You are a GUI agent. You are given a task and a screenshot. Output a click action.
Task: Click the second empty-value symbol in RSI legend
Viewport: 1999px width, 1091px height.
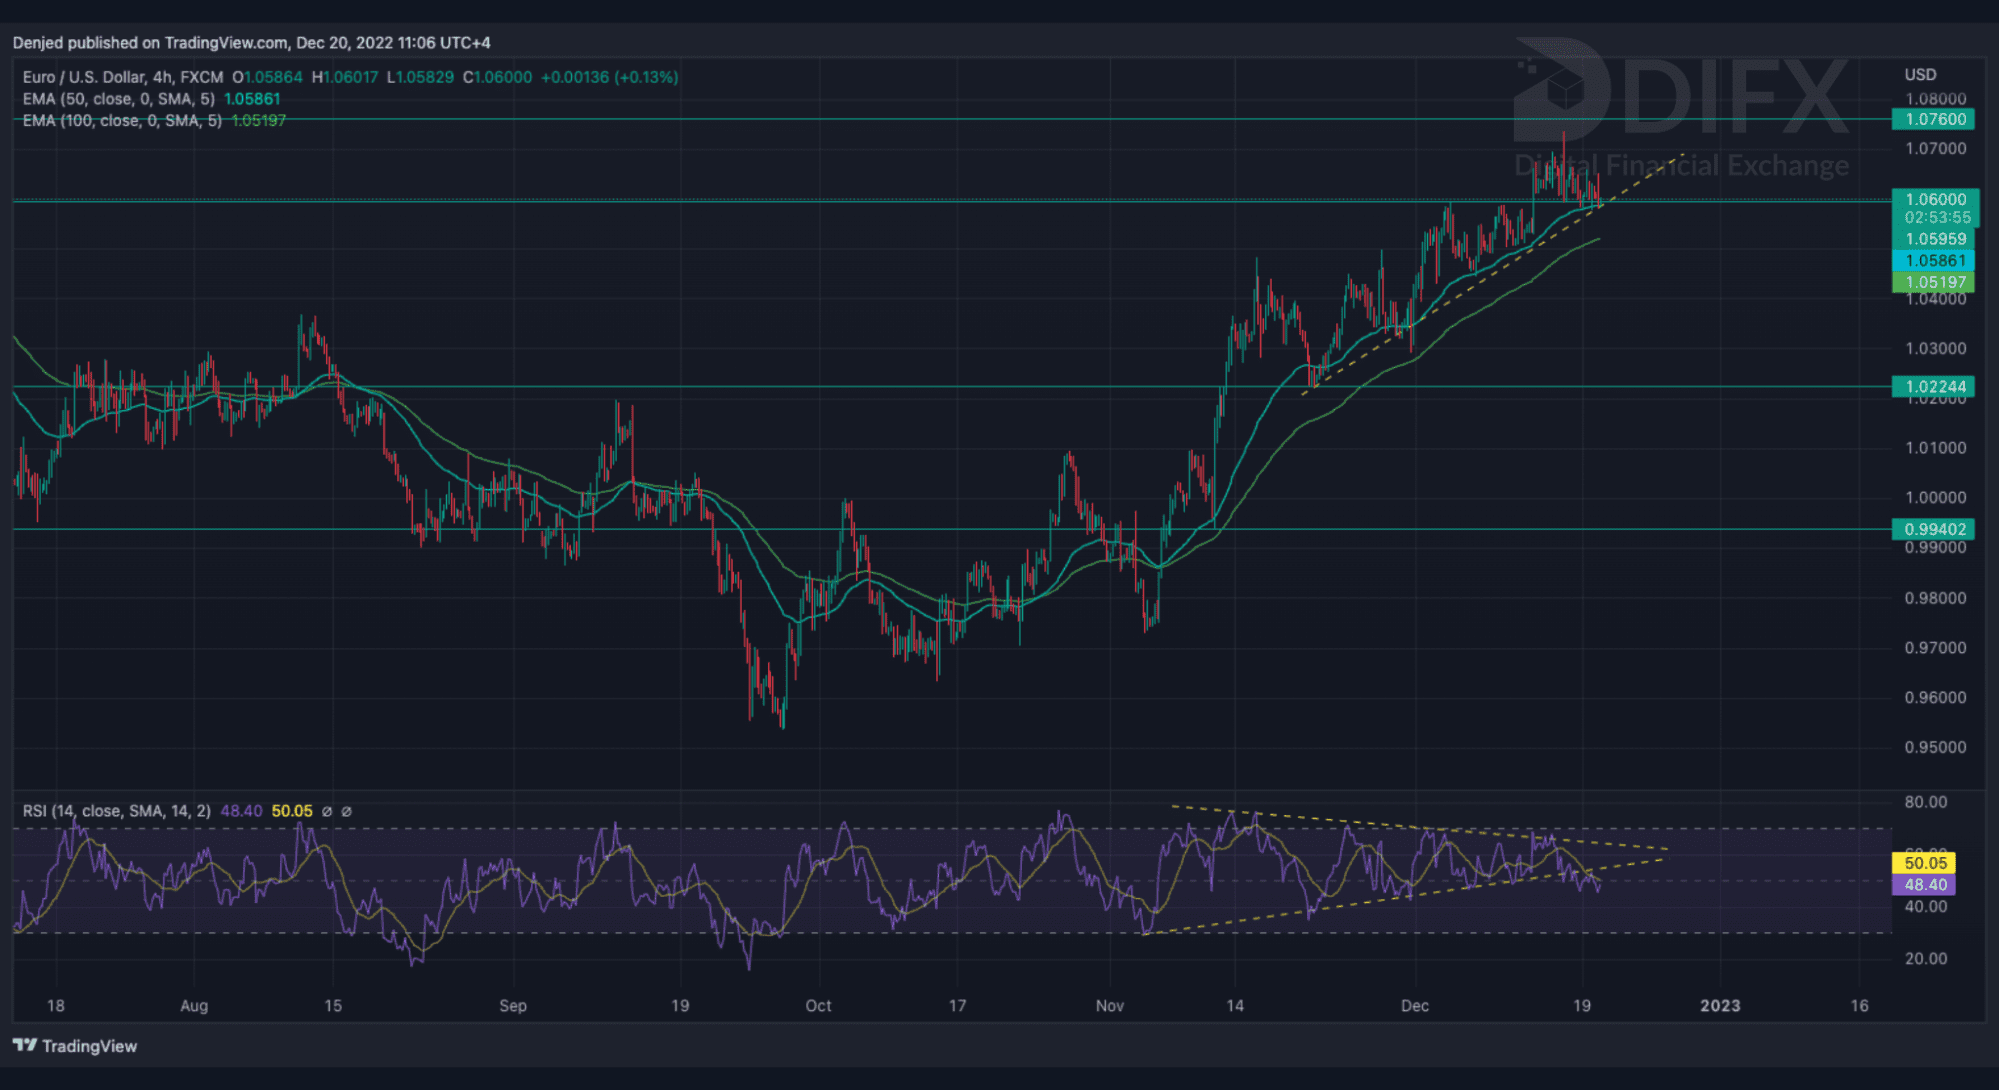(x=347, y=811)
